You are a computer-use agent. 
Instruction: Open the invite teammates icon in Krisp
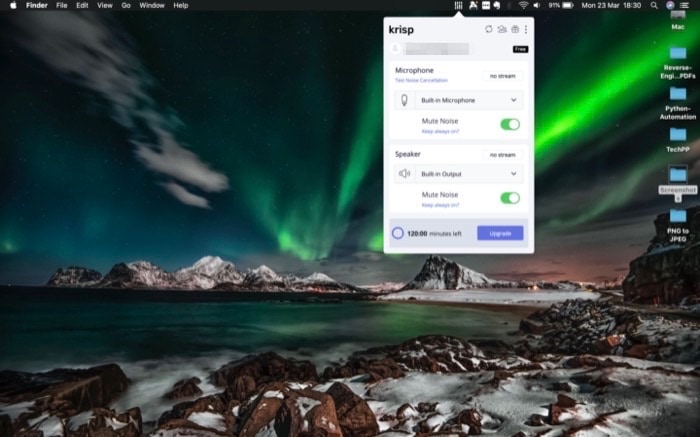[502, 29]
